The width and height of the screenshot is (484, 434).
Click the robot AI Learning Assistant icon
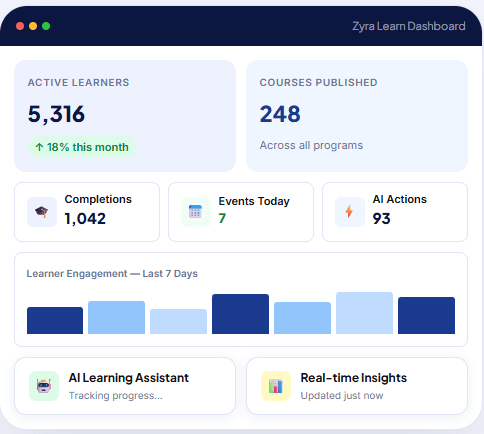(x=44, y=386)
